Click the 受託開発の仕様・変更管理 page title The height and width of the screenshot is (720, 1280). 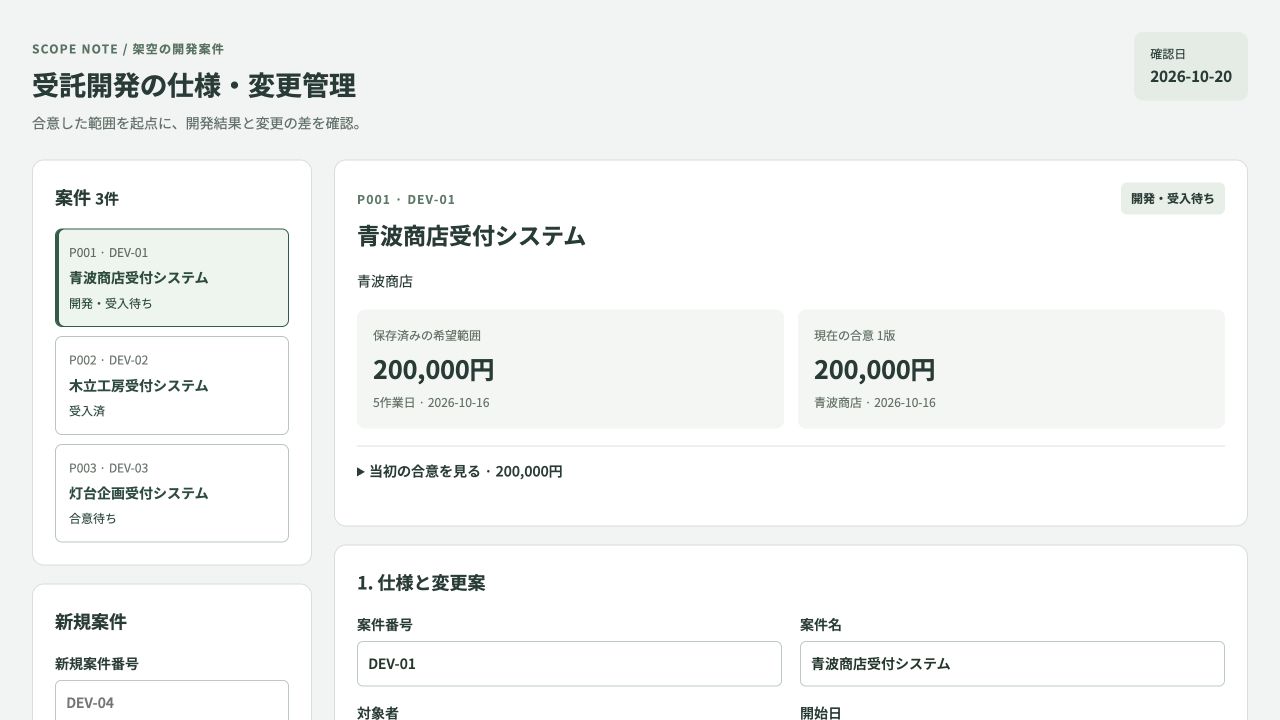pyautogui.click(x=194, y=86)
